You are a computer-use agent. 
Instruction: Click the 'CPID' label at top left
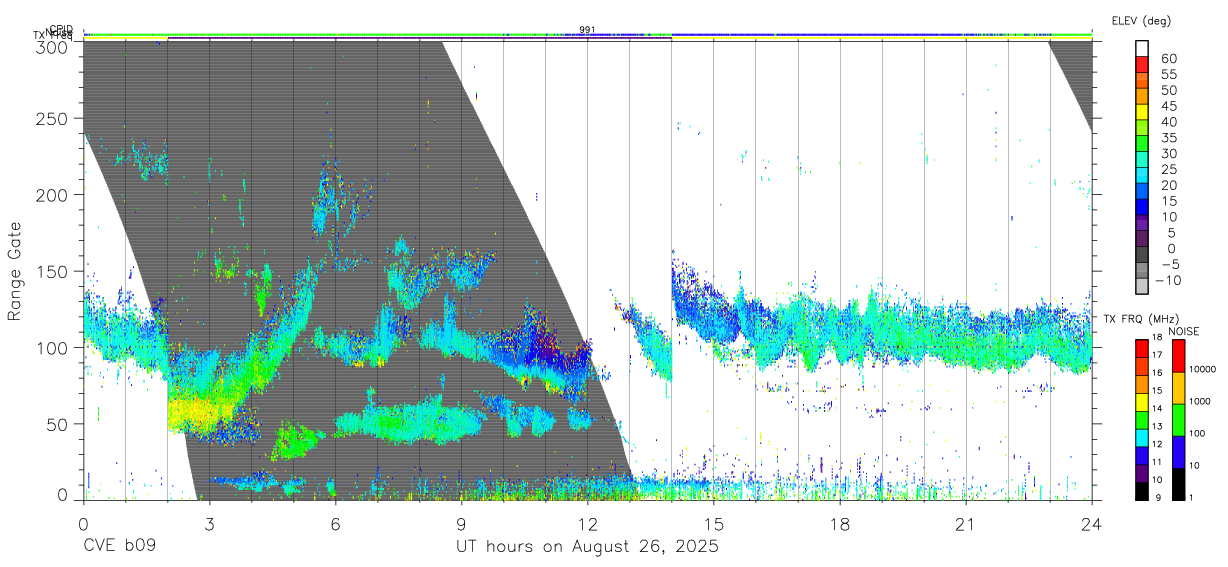pyautogui.click(x=63, y=29)
